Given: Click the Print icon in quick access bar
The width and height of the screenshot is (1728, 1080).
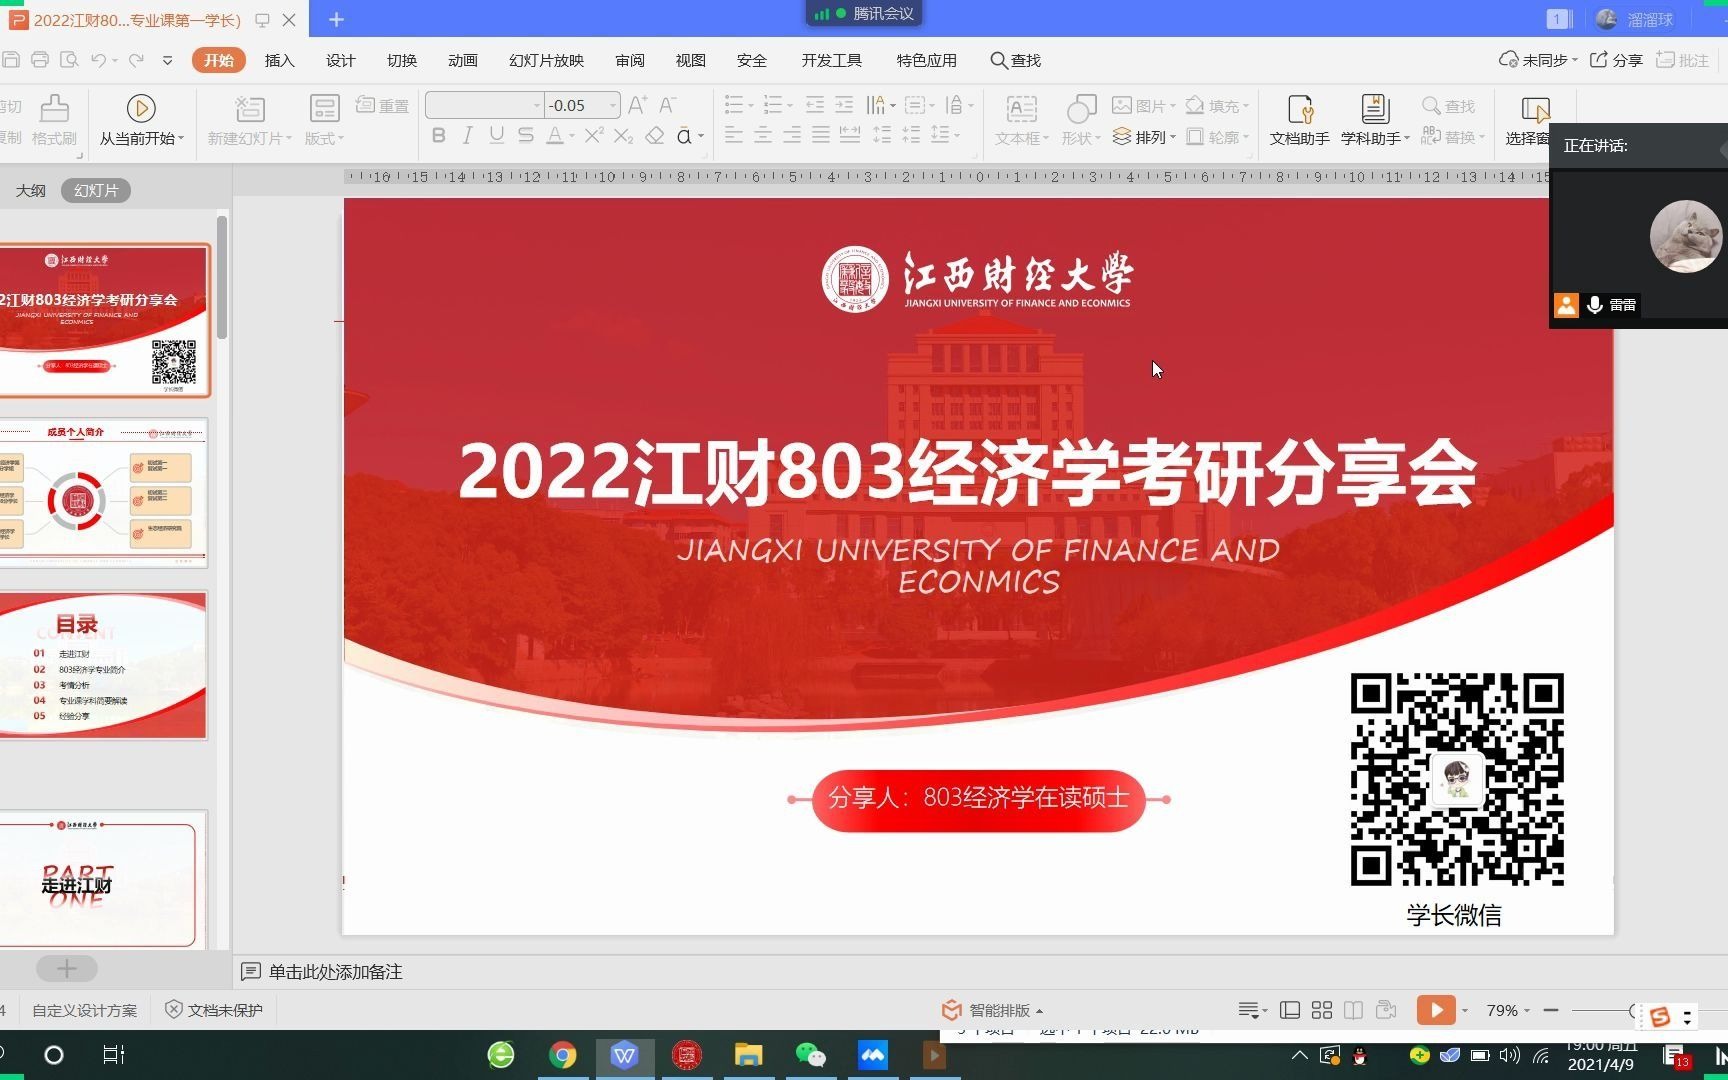Looking at the screenshot, I should click(40, 60).
